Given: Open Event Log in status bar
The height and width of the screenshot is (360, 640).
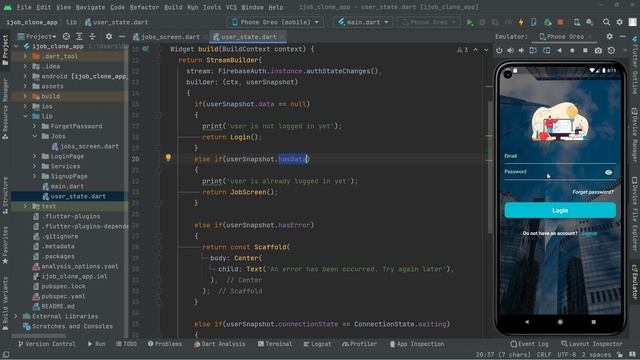Looking at the screenshot, I should click(529, 344).
